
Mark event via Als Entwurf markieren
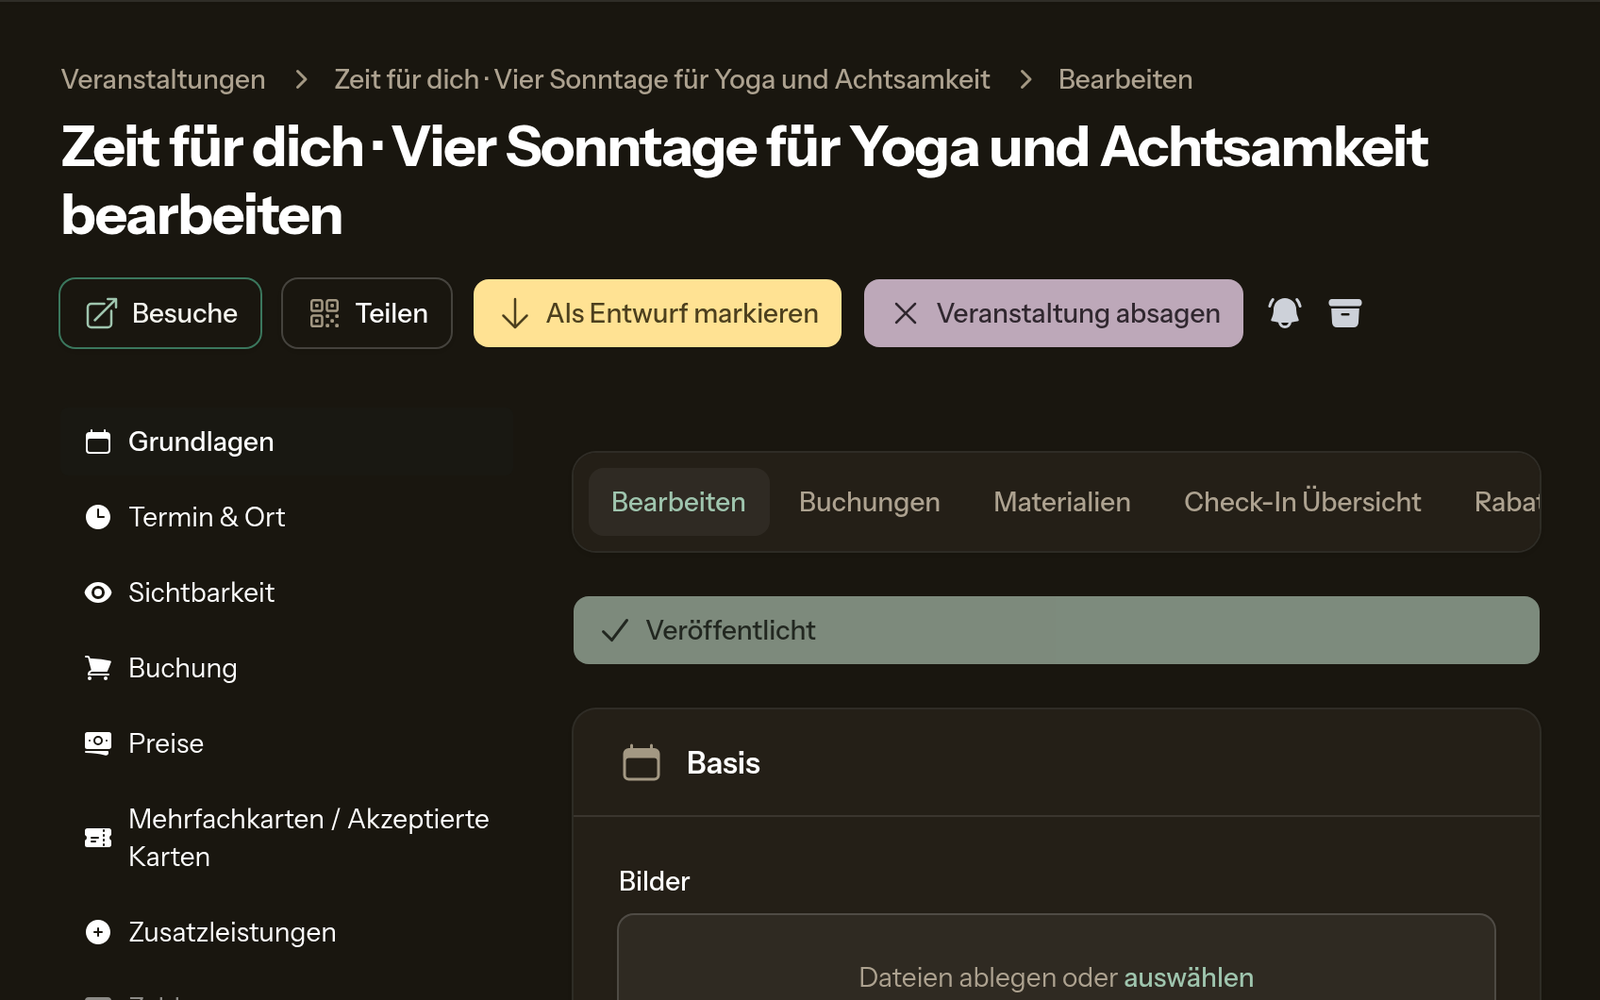point(657,313)
